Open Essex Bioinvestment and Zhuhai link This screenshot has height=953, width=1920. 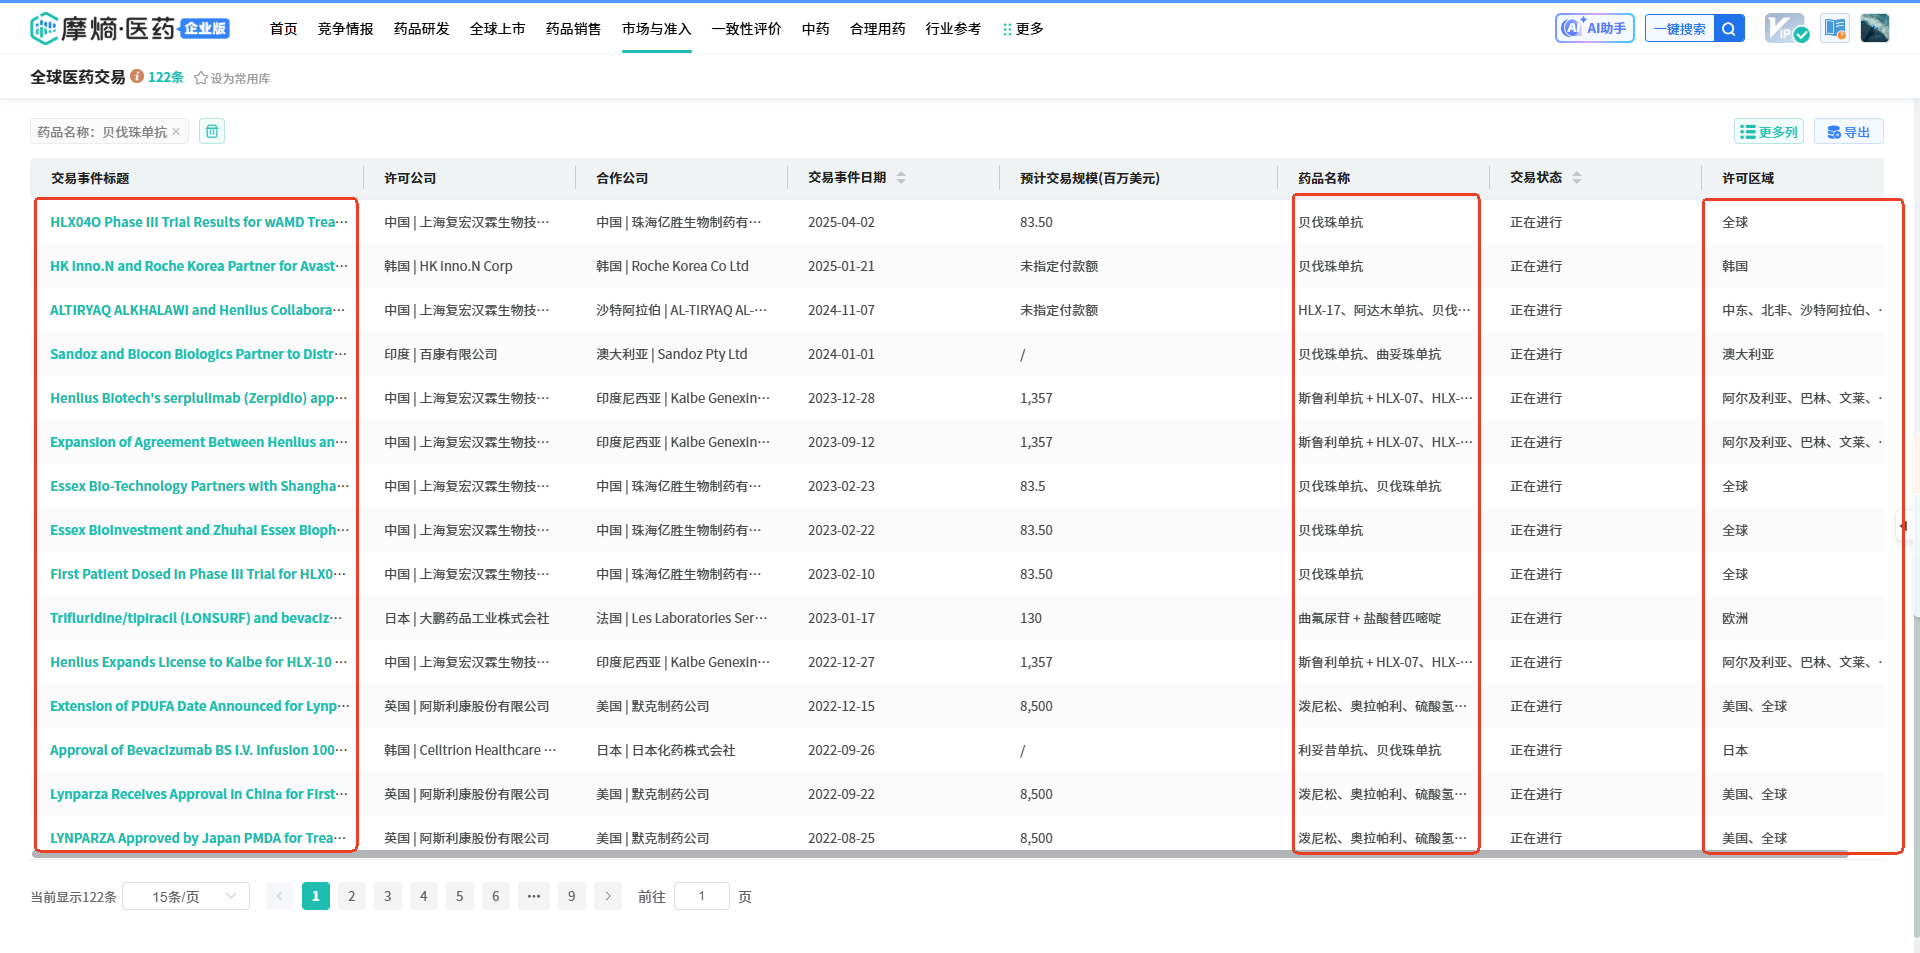pos(199,530)
